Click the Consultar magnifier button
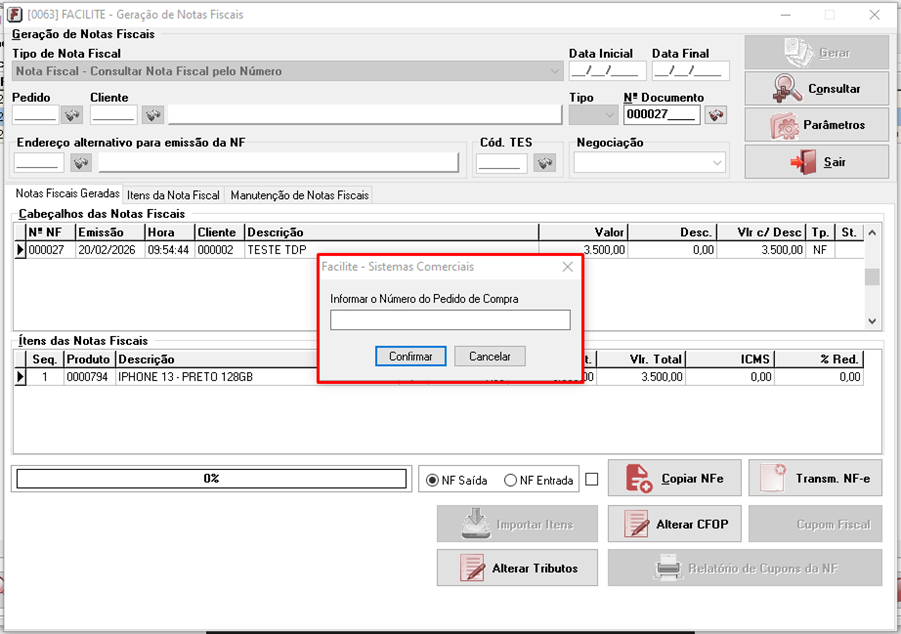Screen dimensions: 901x634 tap(816, 89)
